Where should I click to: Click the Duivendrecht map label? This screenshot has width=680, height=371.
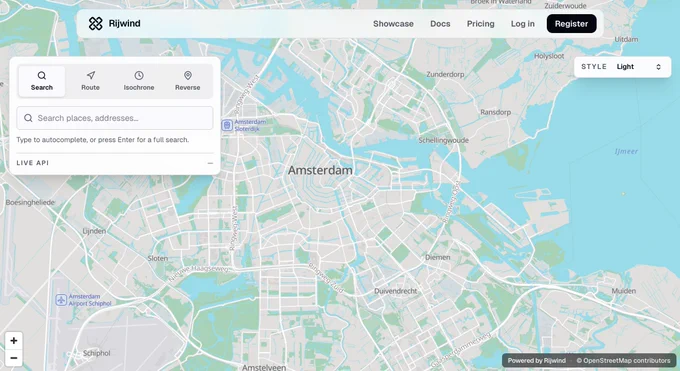(396, 291)
